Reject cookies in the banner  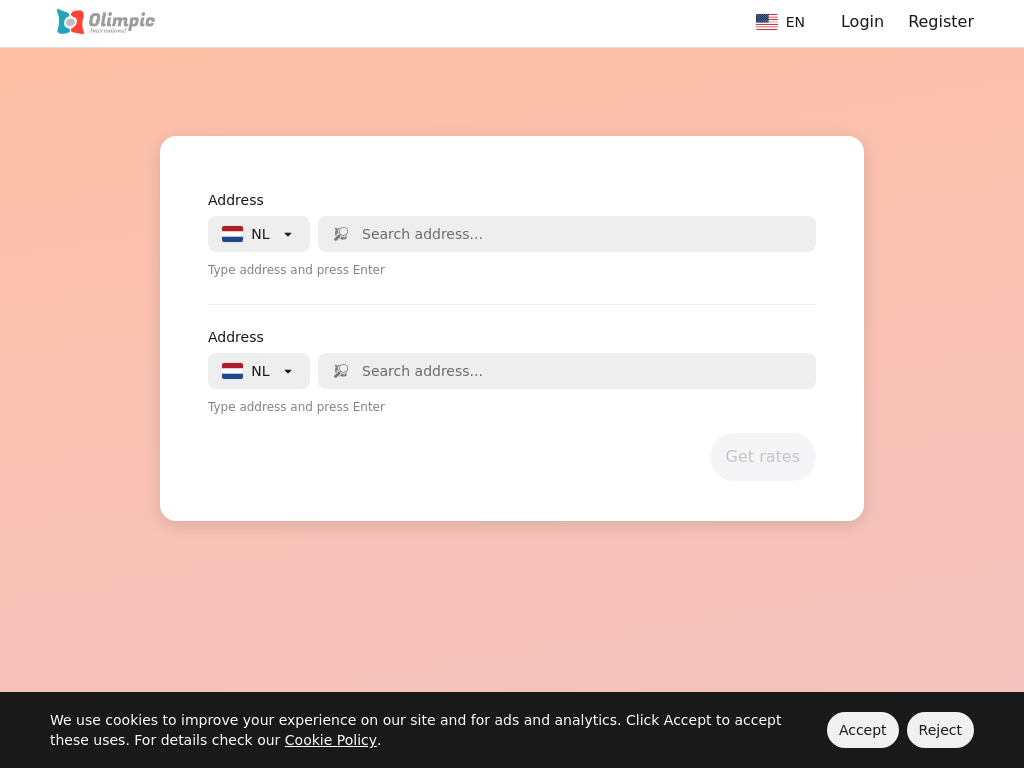coord(940,730)
